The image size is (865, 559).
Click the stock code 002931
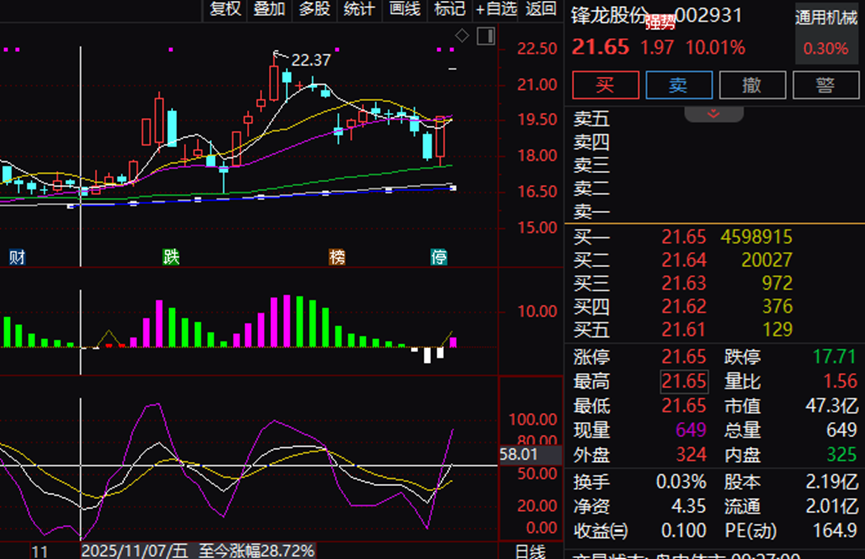(x=708, y=15)
